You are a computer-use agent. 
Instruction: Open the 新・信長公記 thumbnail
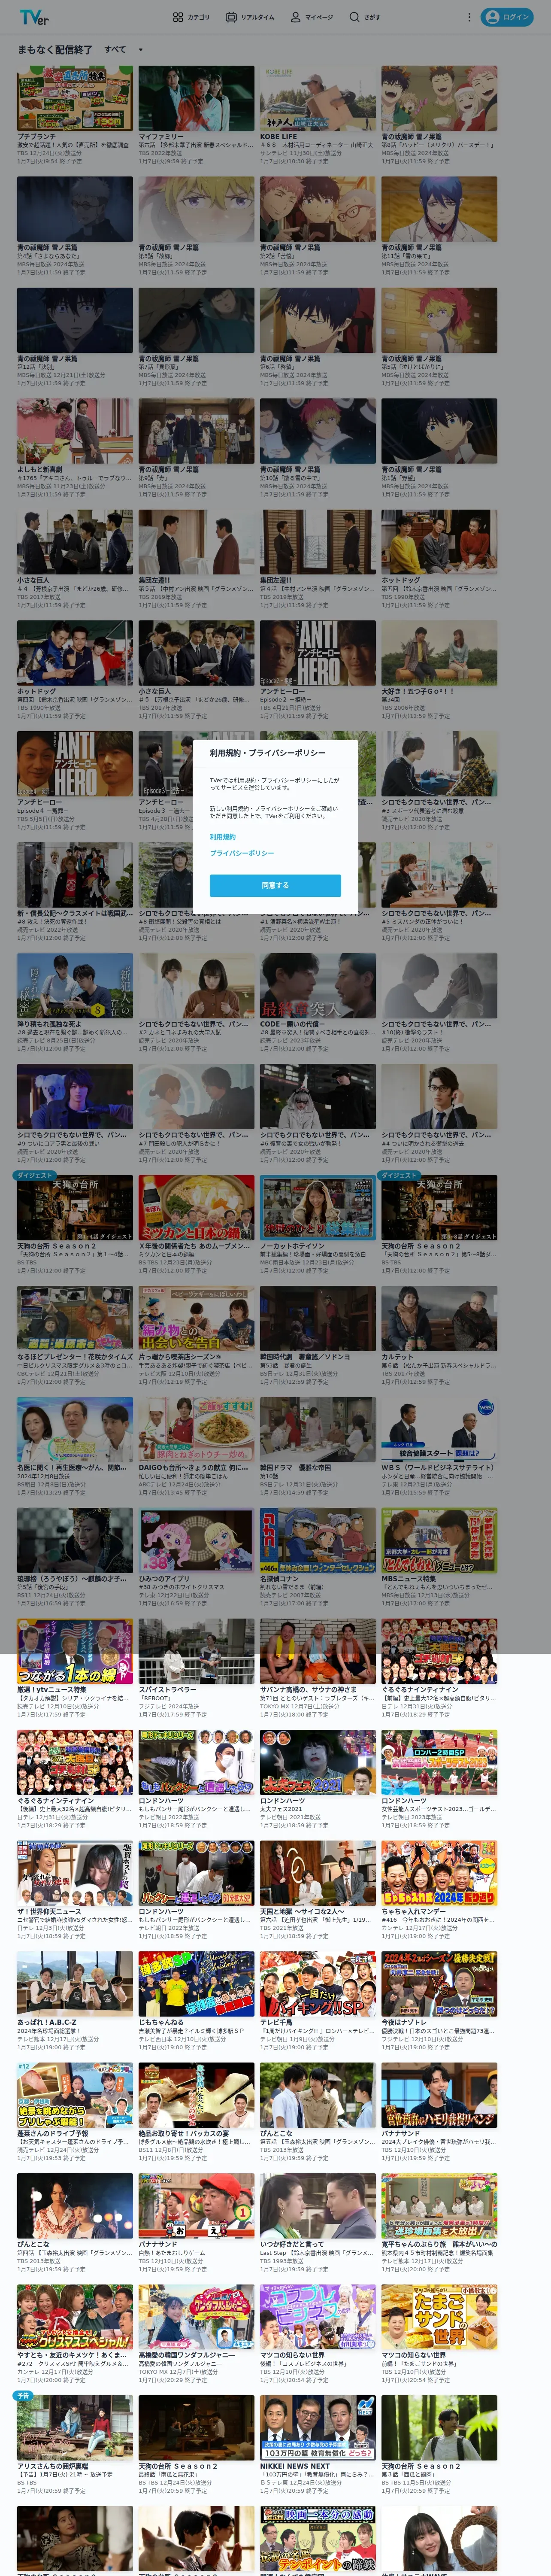[75, 875]
